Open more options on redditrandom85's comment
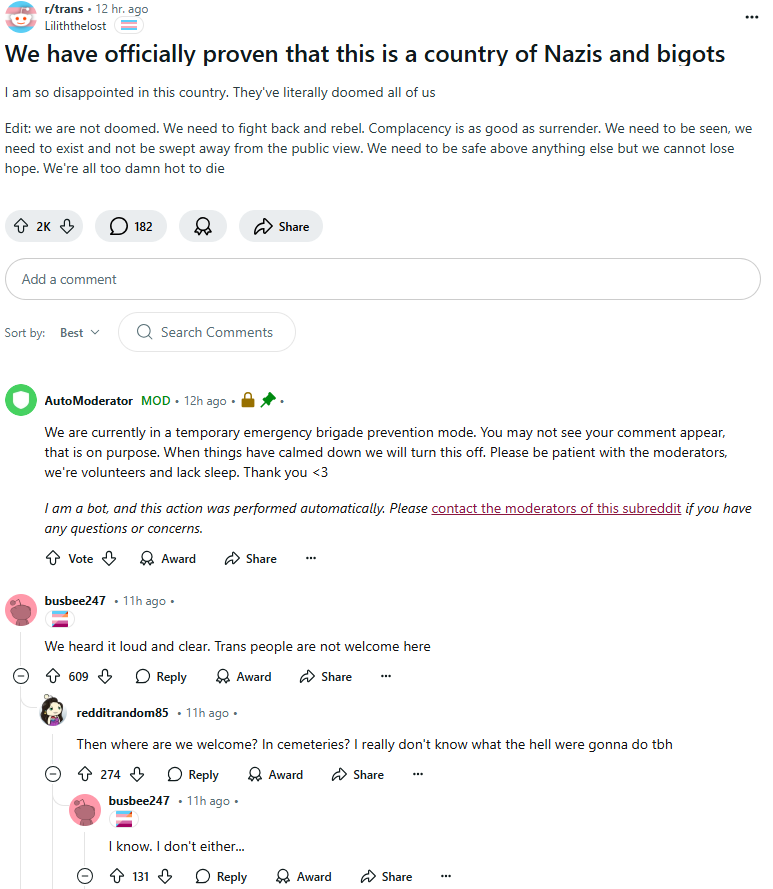Image resolution: width=773 pixels, height=889 pixels. point(418,774)
